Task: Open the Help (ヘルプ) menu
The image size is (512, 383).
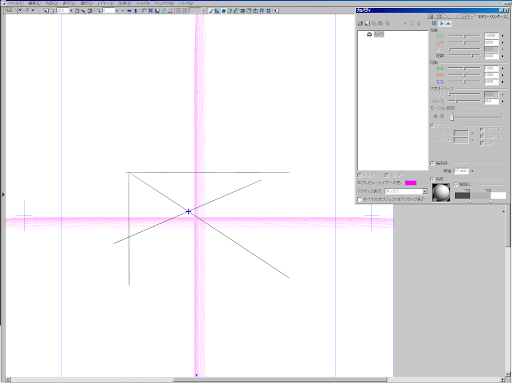Action: pos(186,3)
